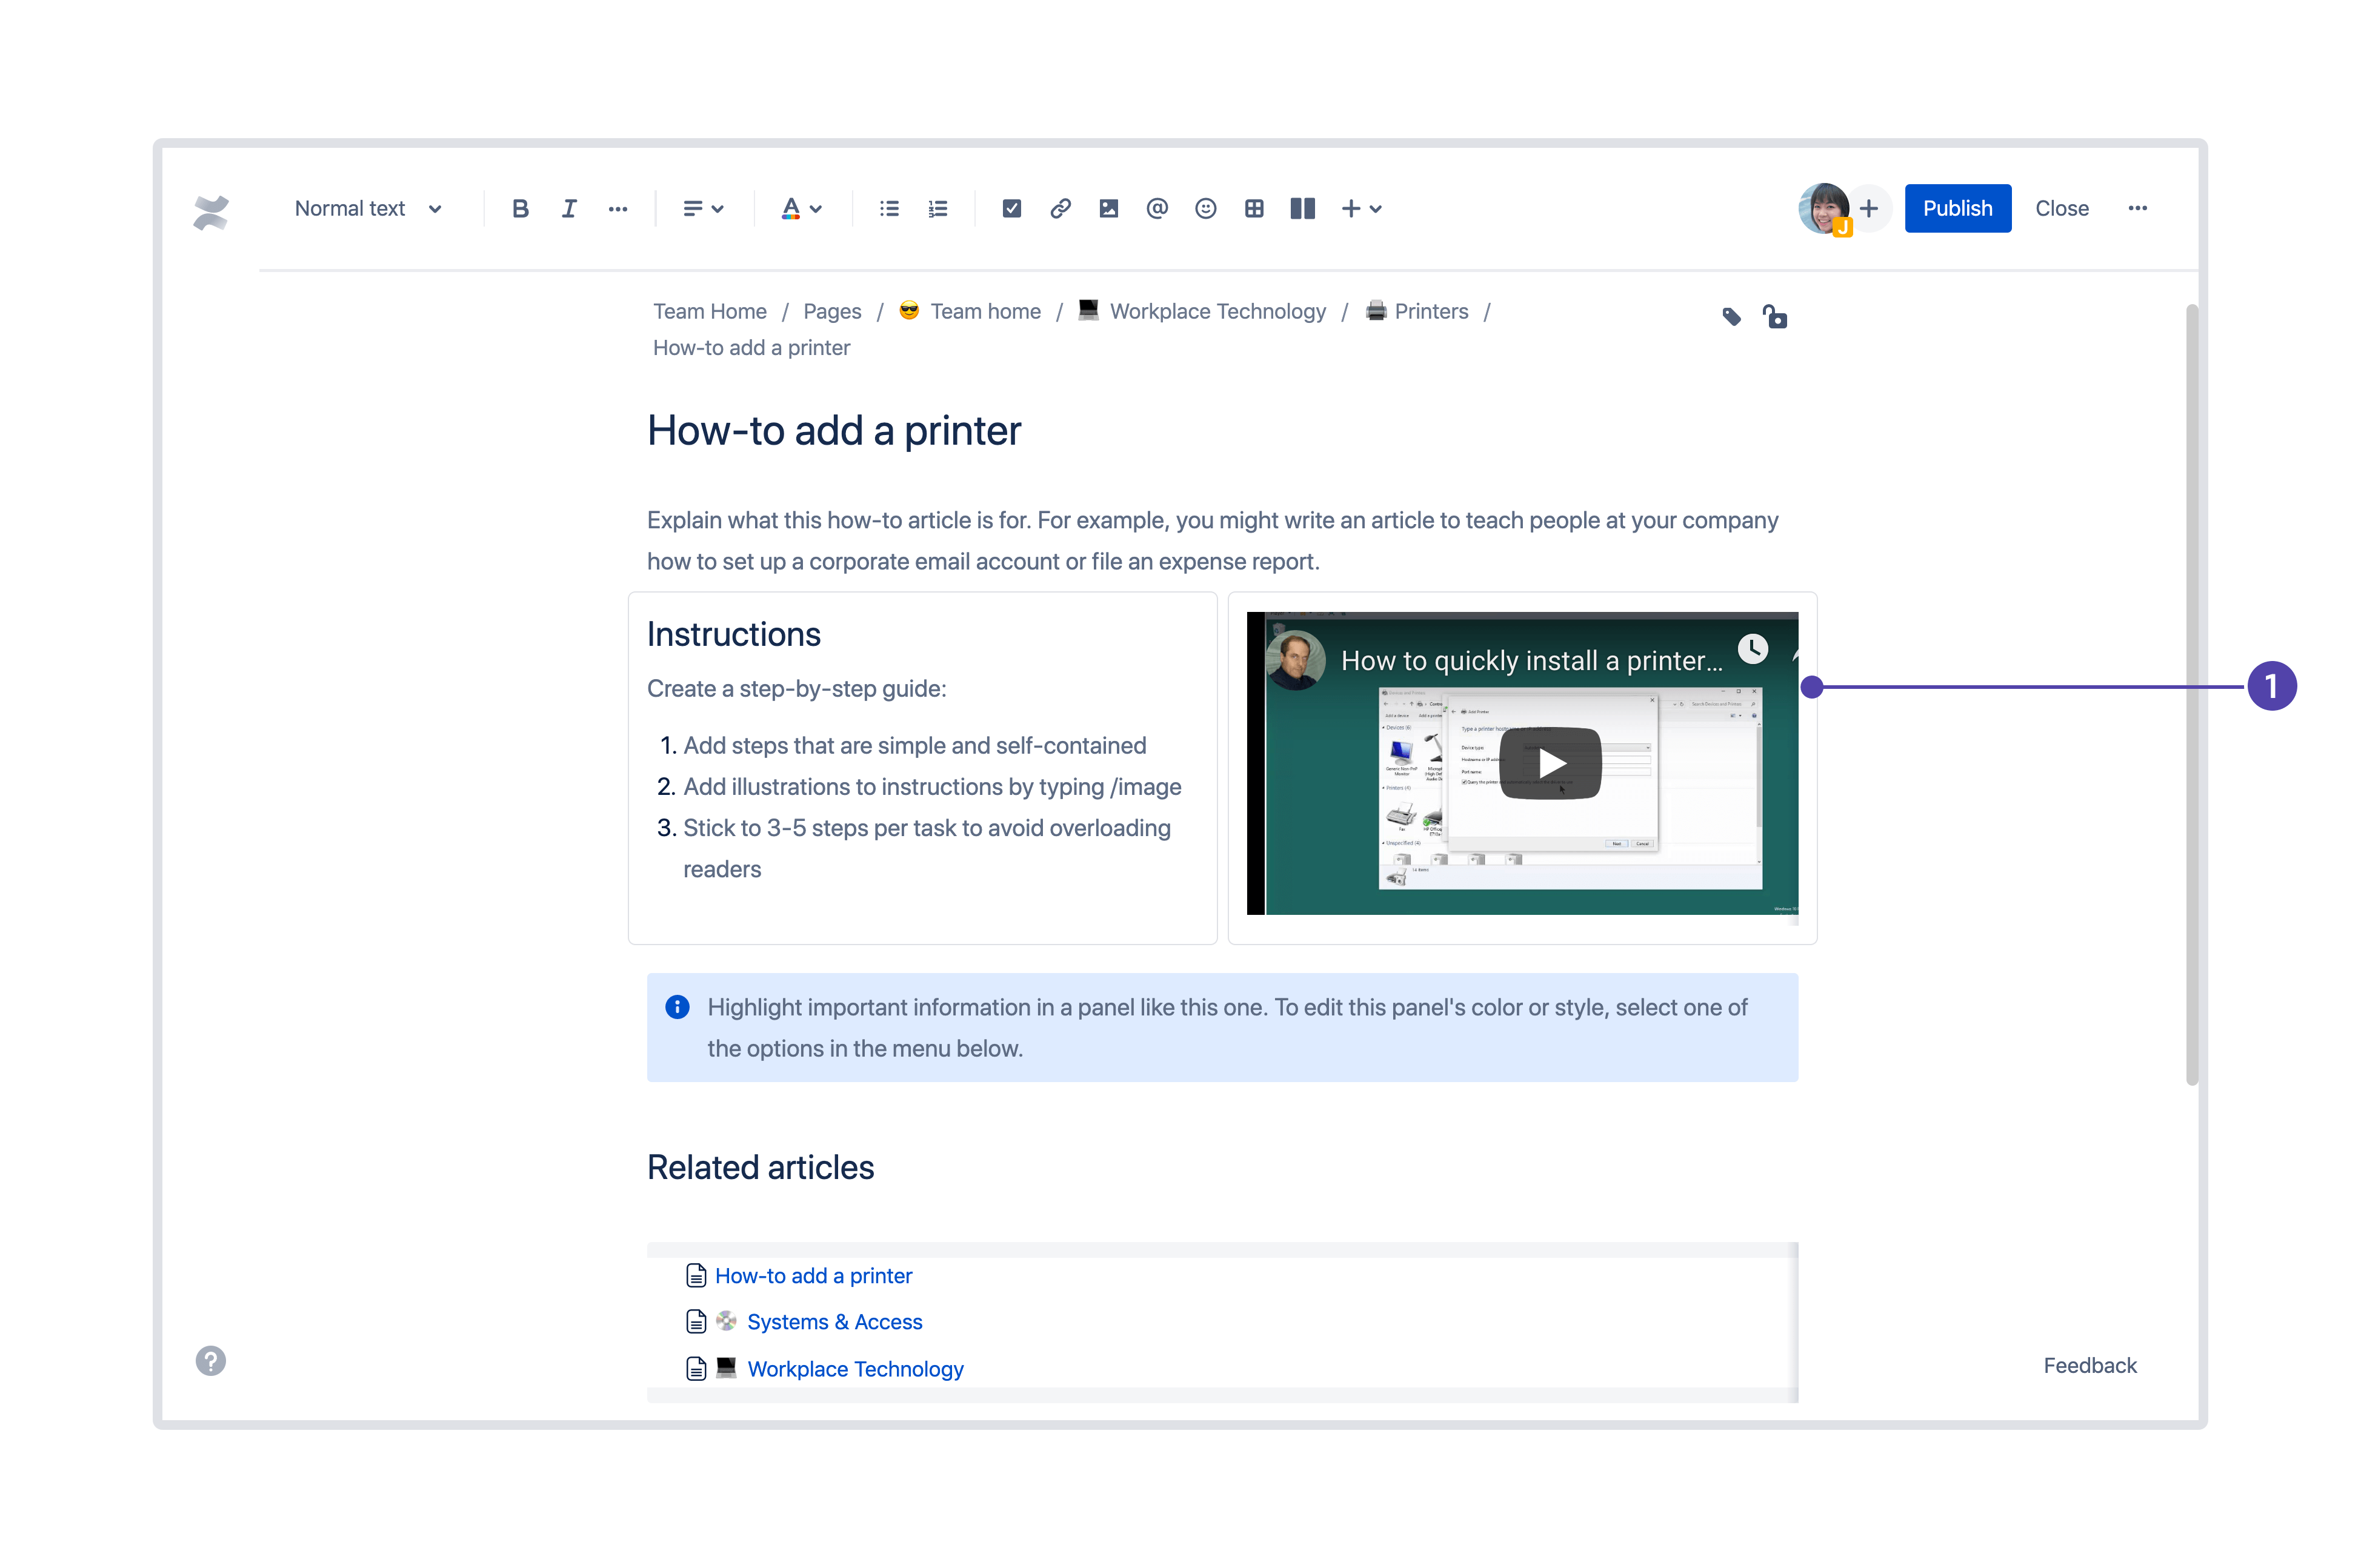Open the emoji picker
Viewport: 2361px width, 1568px height.
coord(1205,209)
